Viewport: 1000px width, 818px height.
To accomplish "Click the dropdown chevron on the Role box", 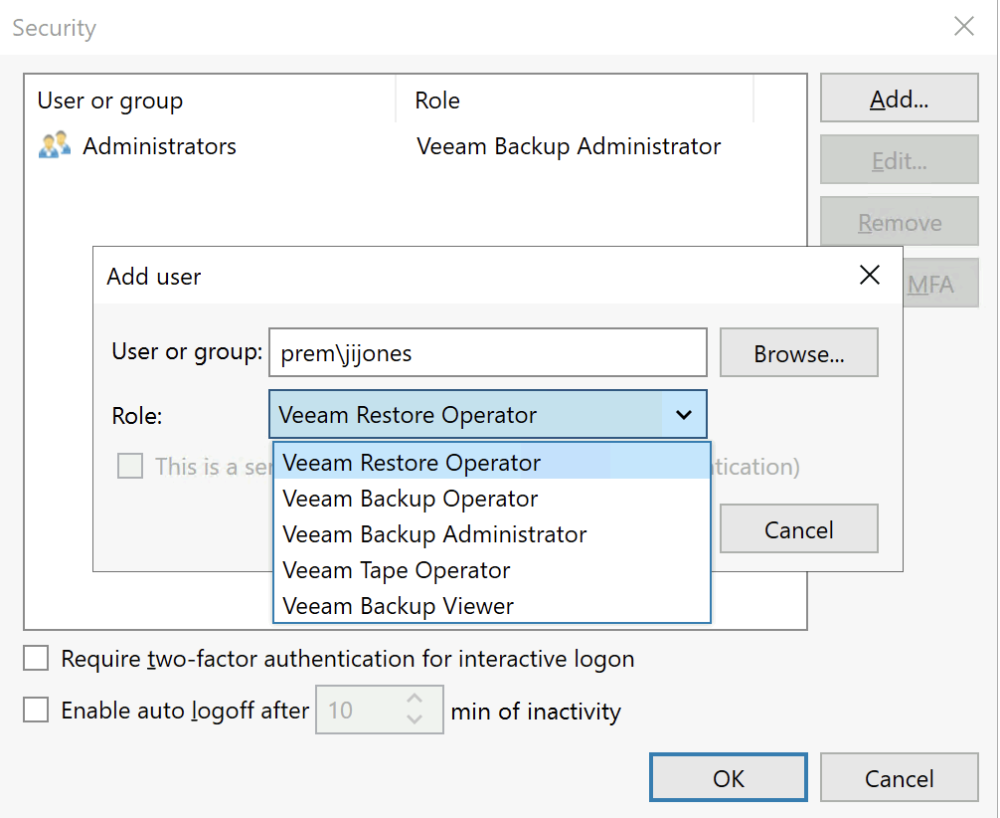I will pyautogui.click(x=684, y=414).
